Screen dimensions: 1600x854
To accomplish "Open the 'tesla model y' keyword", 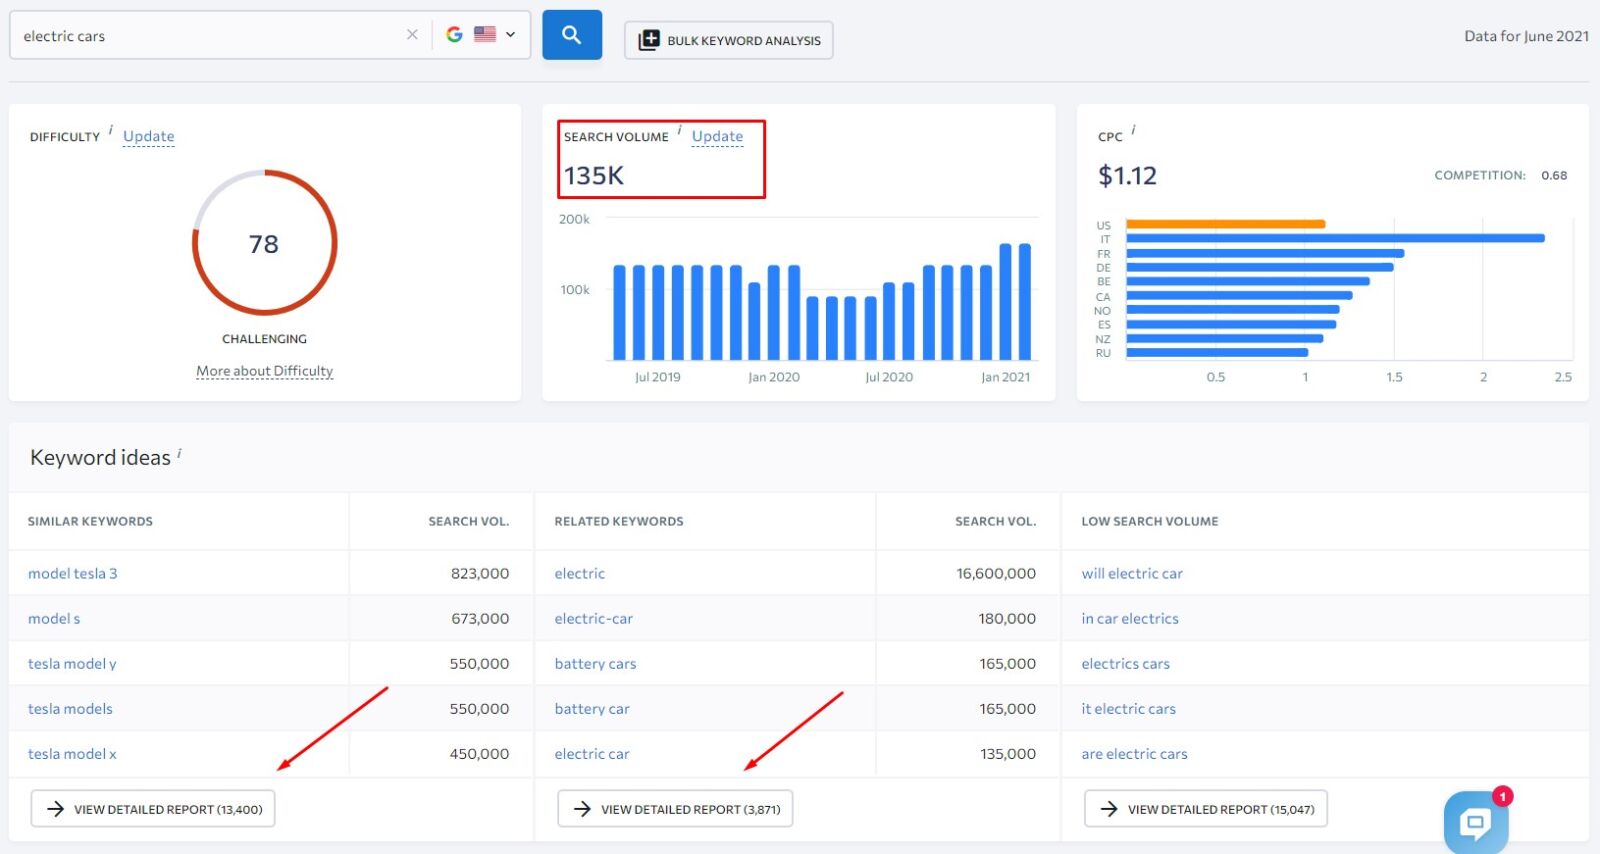I will [72, 664].
